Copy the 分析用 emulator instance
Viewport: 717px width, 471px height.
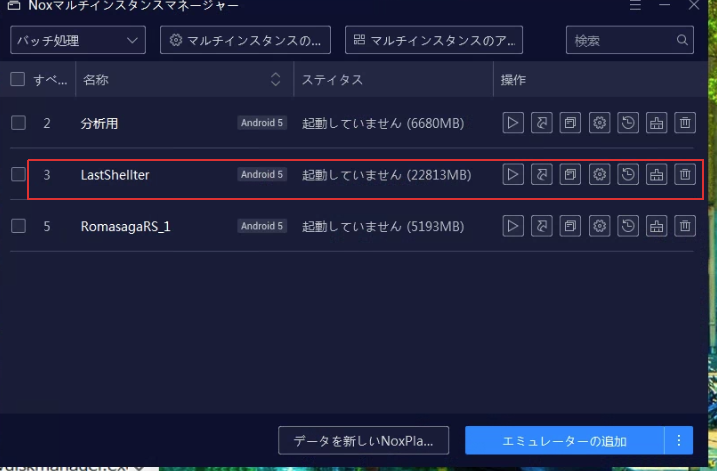[570, 123]
